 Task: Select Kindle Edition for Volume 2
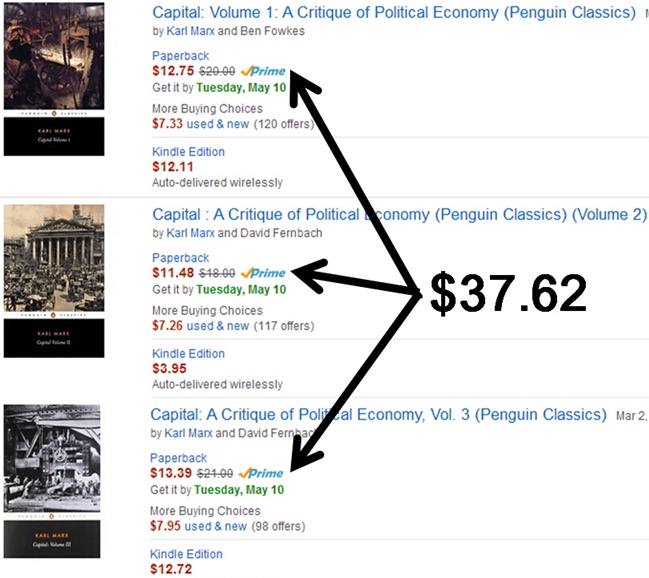click(x=188, y=353)
